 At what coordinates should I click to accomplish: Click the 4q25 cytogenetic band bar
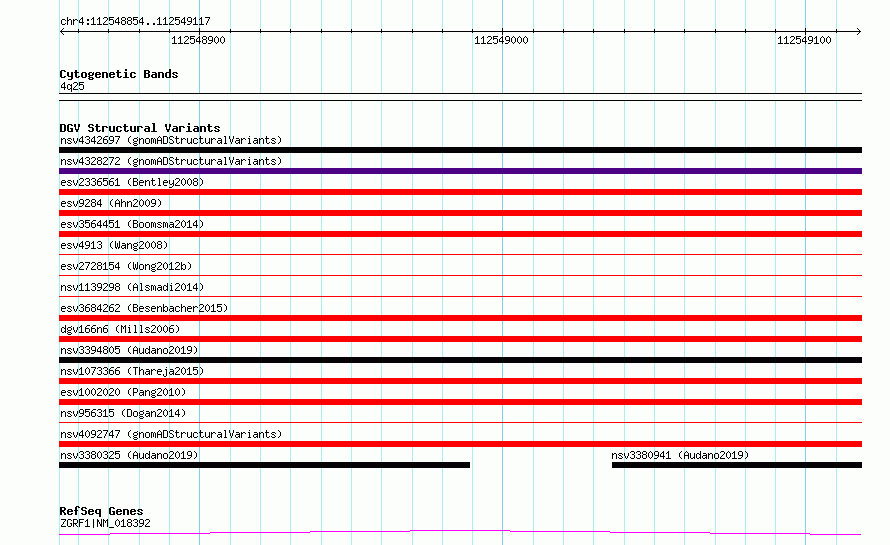coord(460,97)
